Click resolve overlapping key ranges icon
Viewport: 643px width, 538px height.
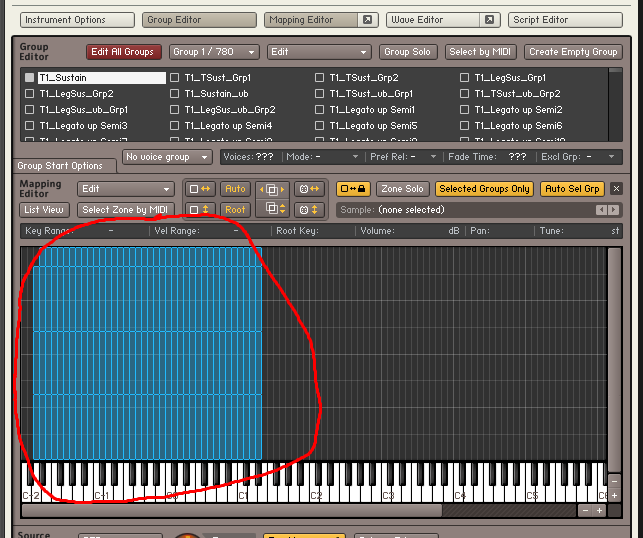click(x=272, y=189)
